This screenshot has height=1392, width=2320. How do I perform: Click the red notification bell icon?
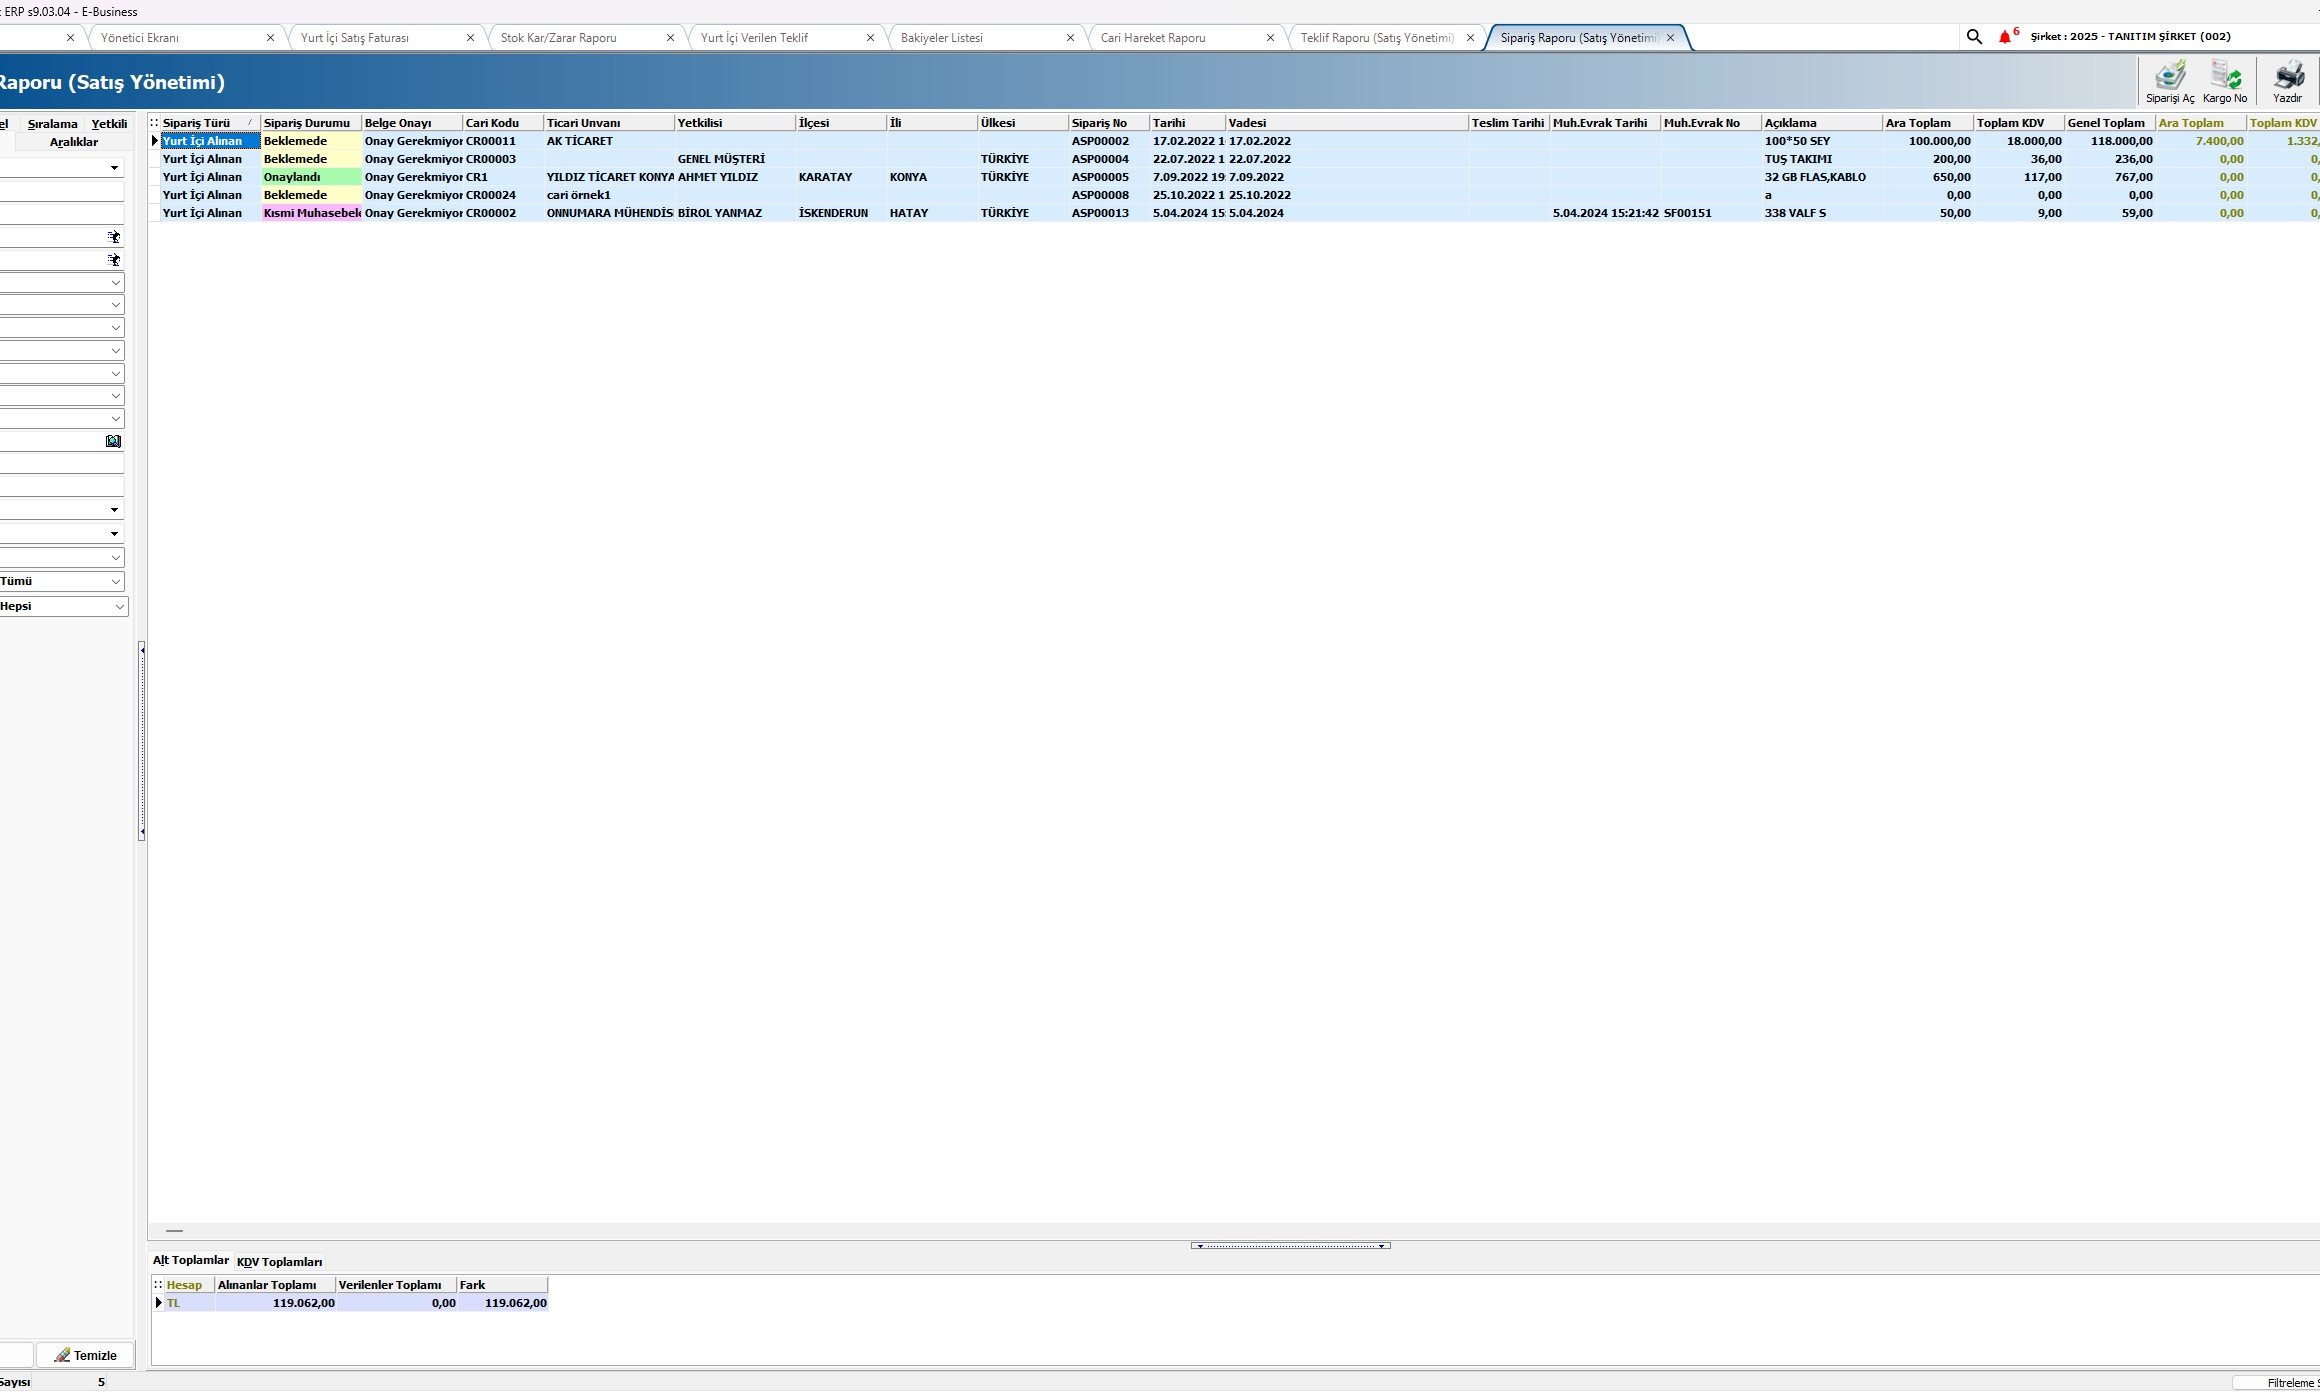(2004, 37)
